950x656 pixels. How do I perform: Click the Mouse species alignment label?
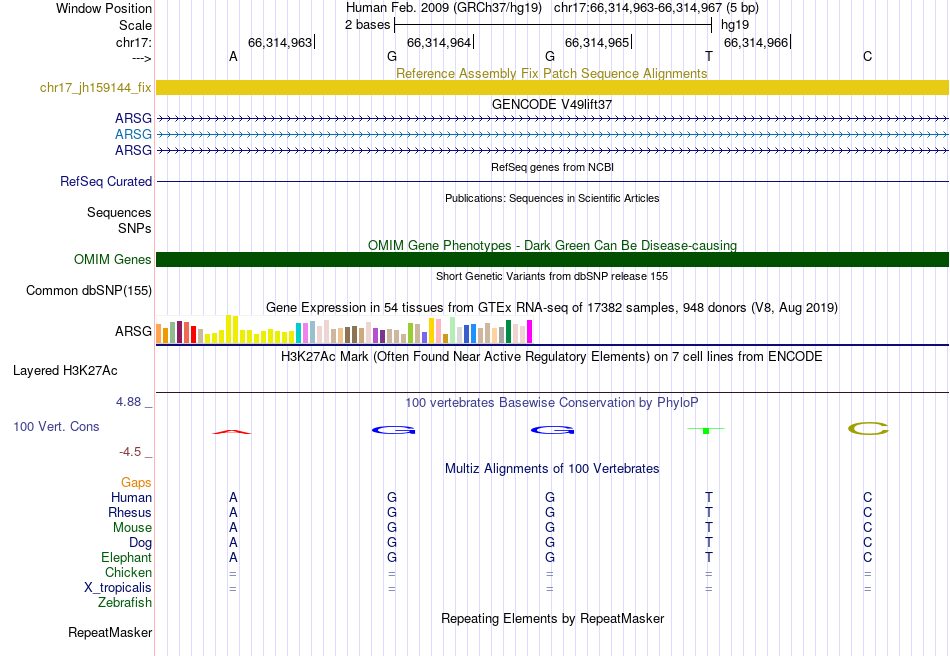click(132, 528)
